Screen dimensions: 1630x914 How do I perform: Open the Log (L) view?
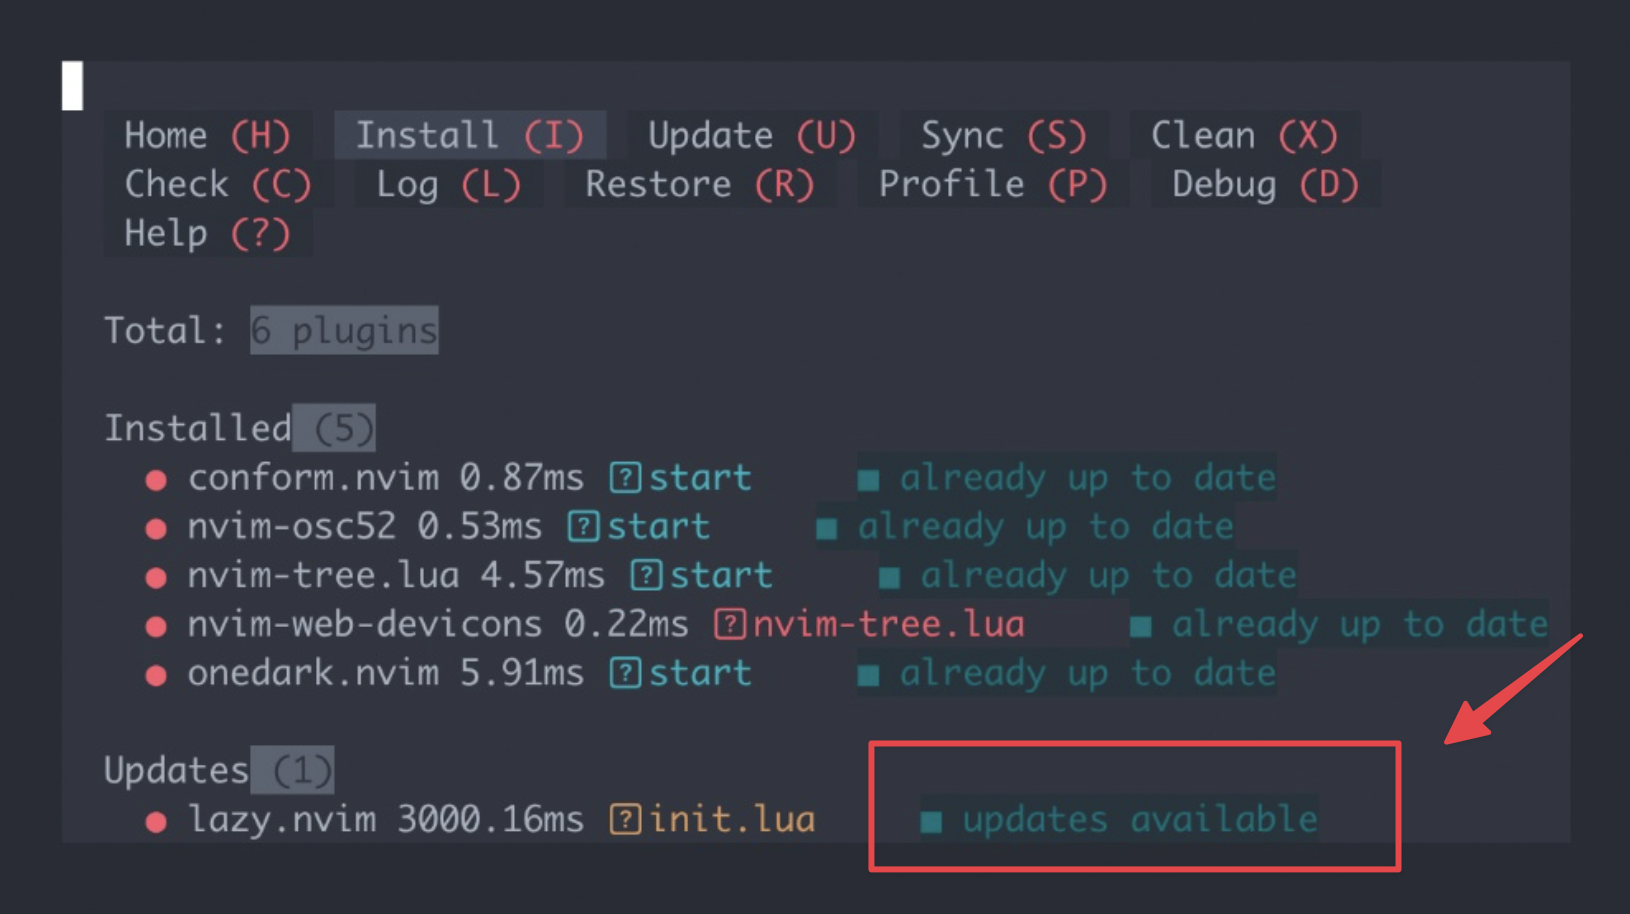click(x=448, y=184)
